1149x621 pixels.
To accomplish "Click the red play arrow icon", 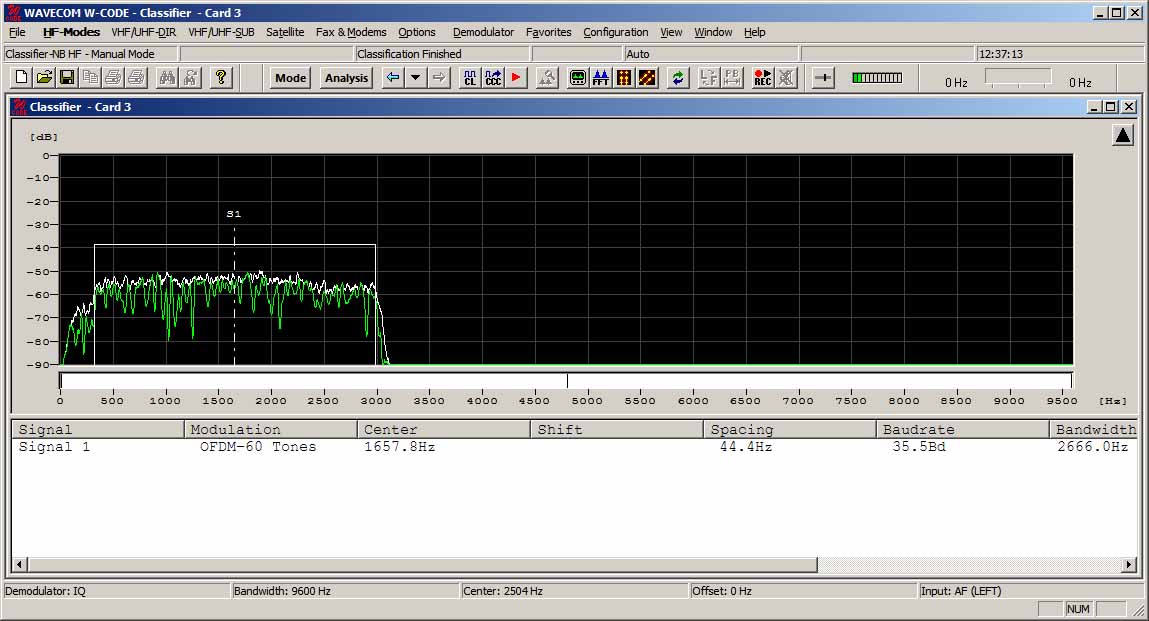I will [516, 78].
